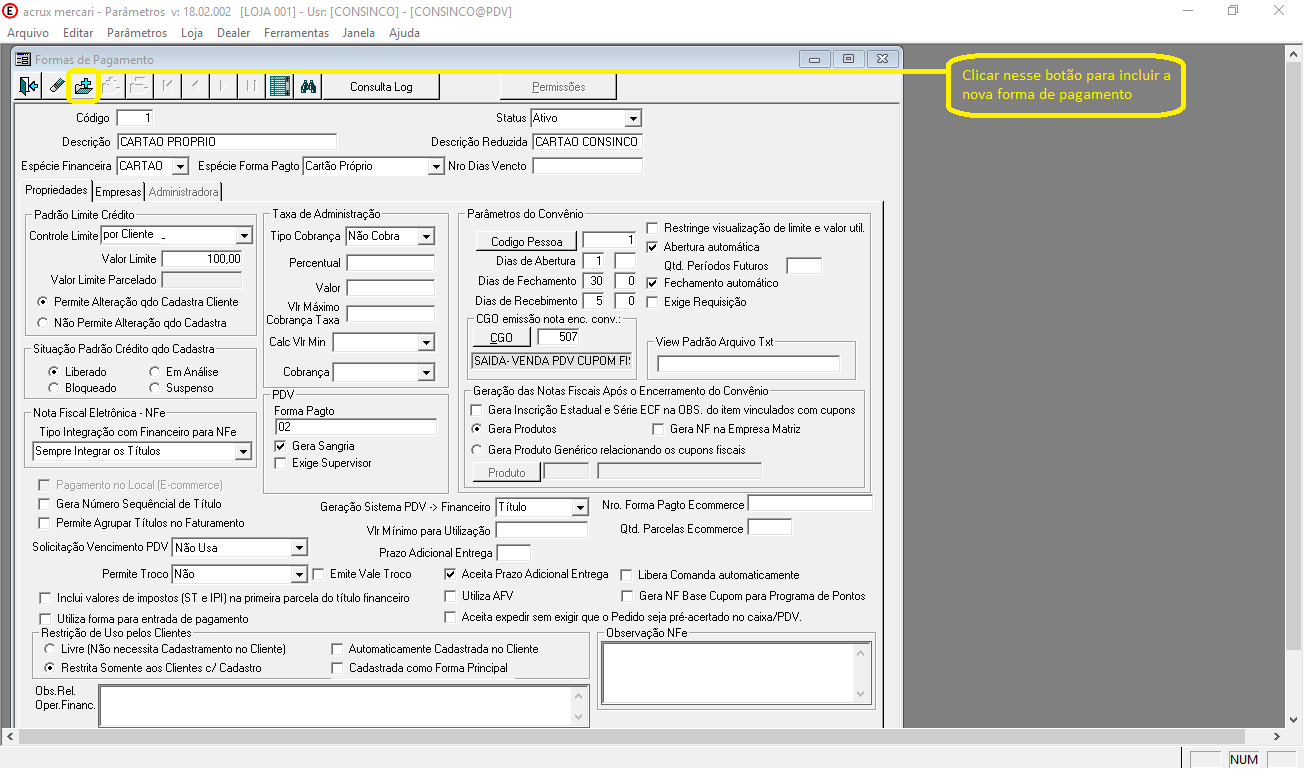Open Controle Limite dropdown

tap(244, 236)
